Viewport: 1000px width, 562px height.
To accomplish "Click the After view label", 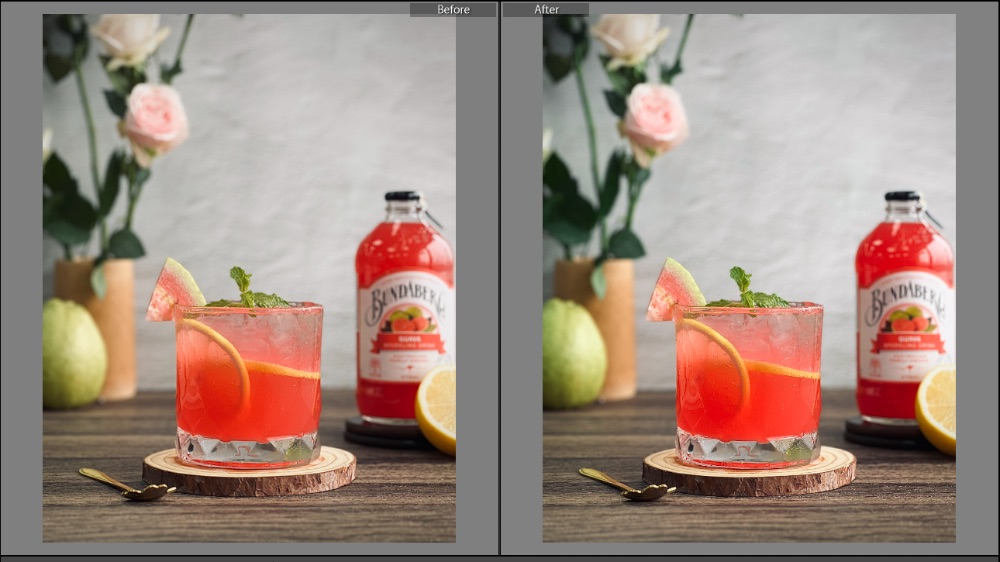I will [546, 10].
